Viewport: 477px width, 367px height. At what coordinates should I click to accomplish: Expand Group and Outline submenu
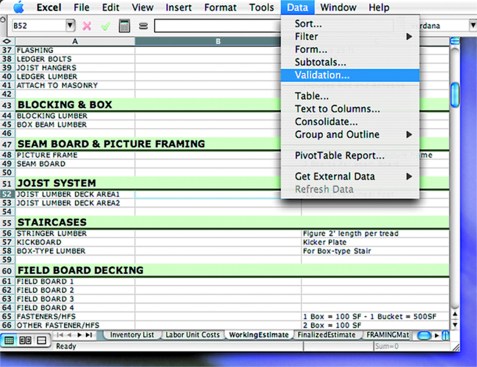coord(409,134)
